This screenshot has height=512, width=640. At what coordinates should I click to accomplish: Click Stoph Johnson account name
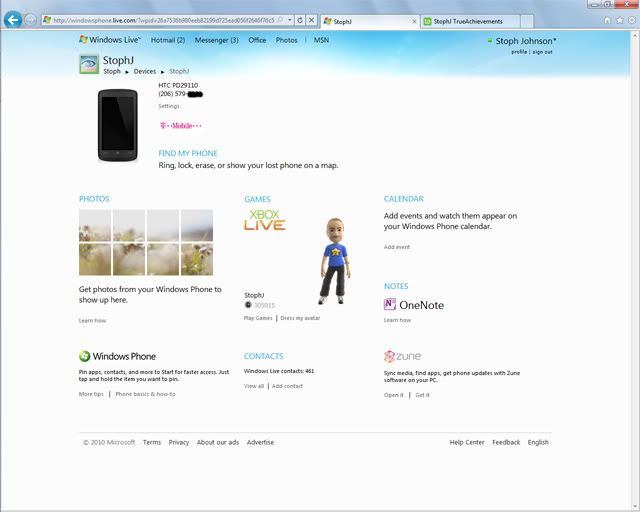coord(525,41)
